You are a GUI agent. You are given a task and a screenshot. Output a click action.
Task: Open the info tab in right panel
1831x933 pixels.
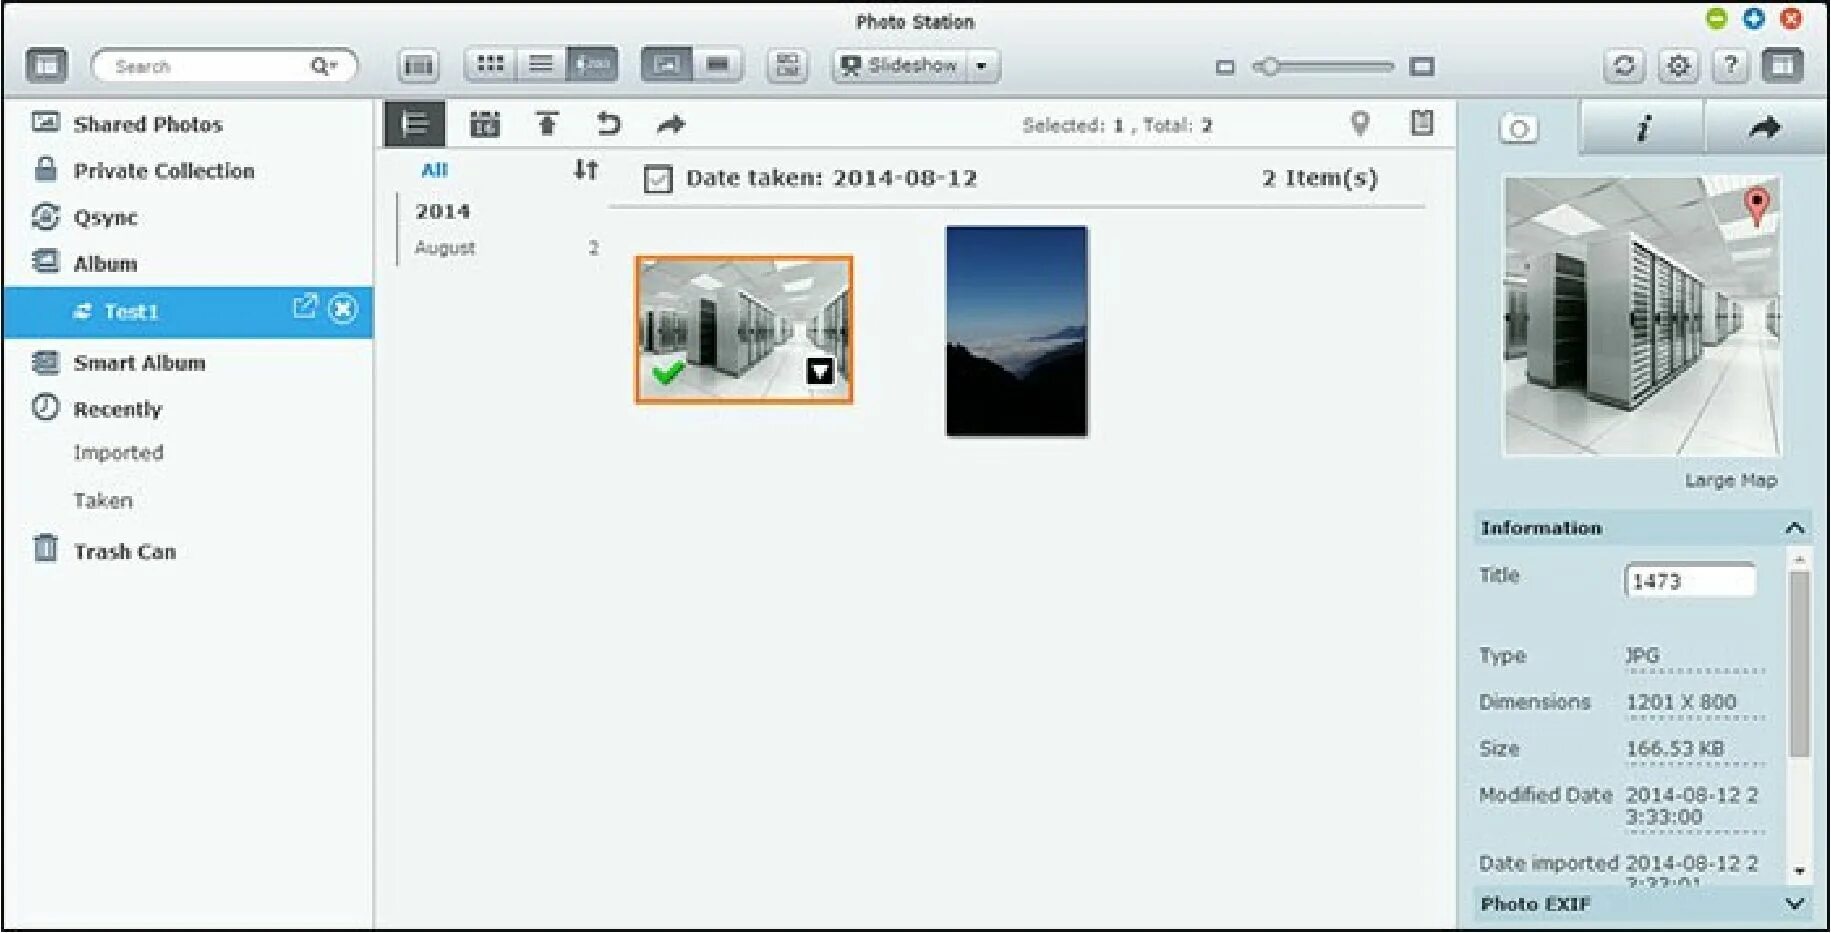[x=1642, y=128]
